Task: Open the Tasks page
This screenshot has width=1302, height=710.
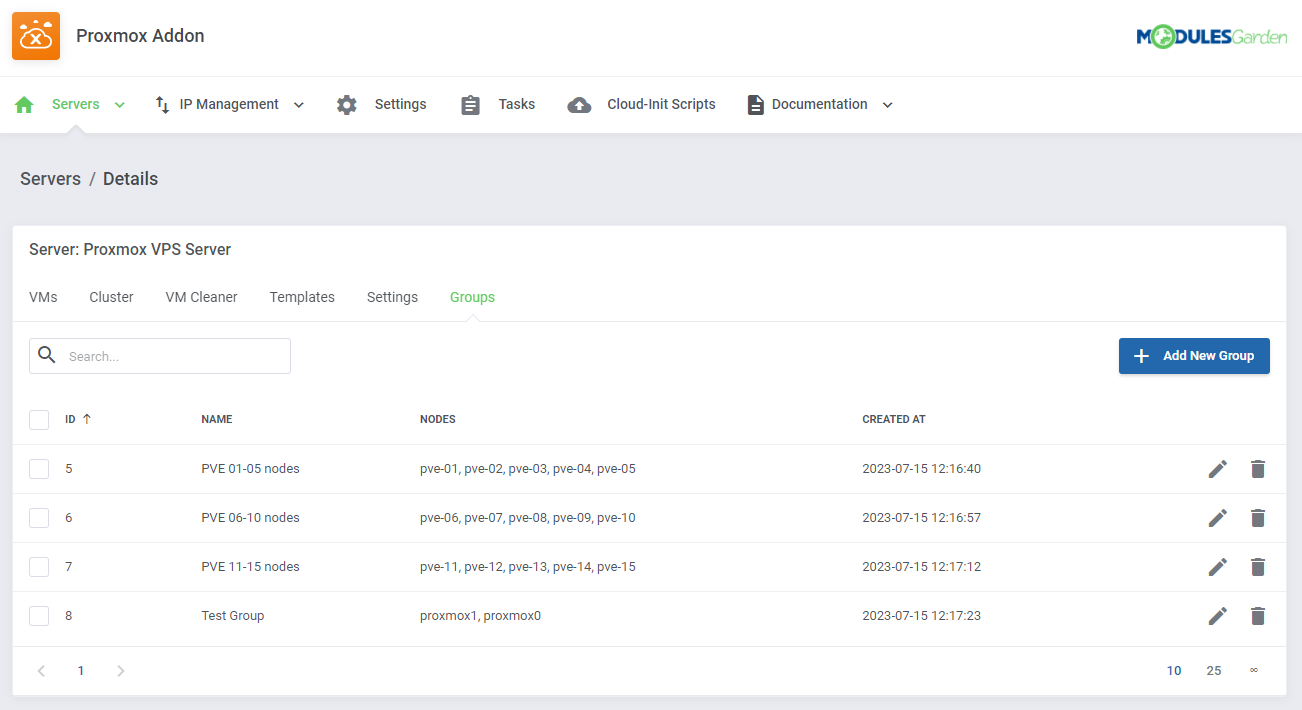Action: point(517,104)
